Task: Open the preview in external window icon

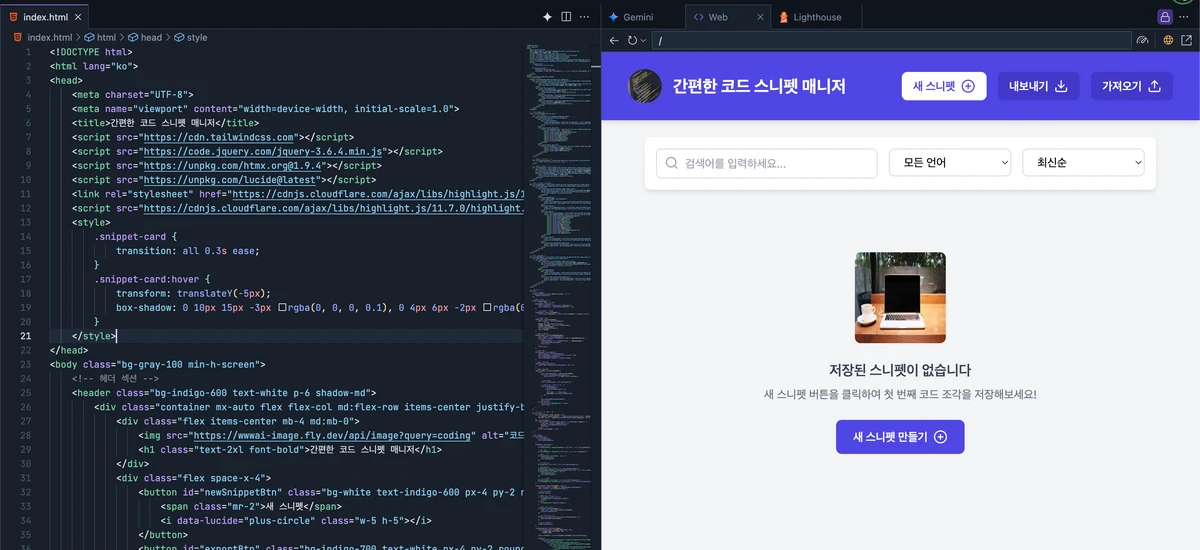Action: click(x=1188, y=41)
